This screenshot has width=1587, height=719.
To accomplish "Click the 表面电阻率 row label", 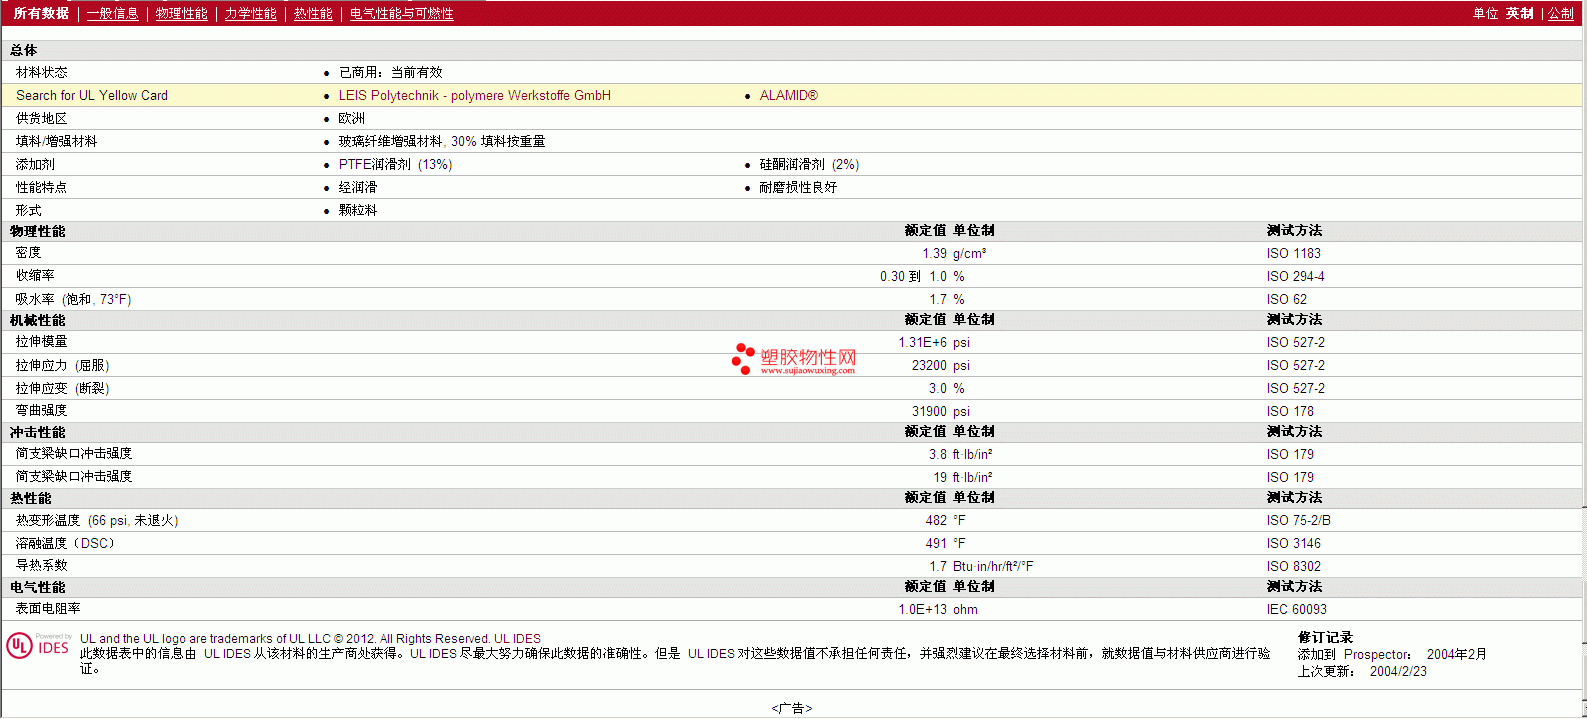I will (x=48, y=609).
